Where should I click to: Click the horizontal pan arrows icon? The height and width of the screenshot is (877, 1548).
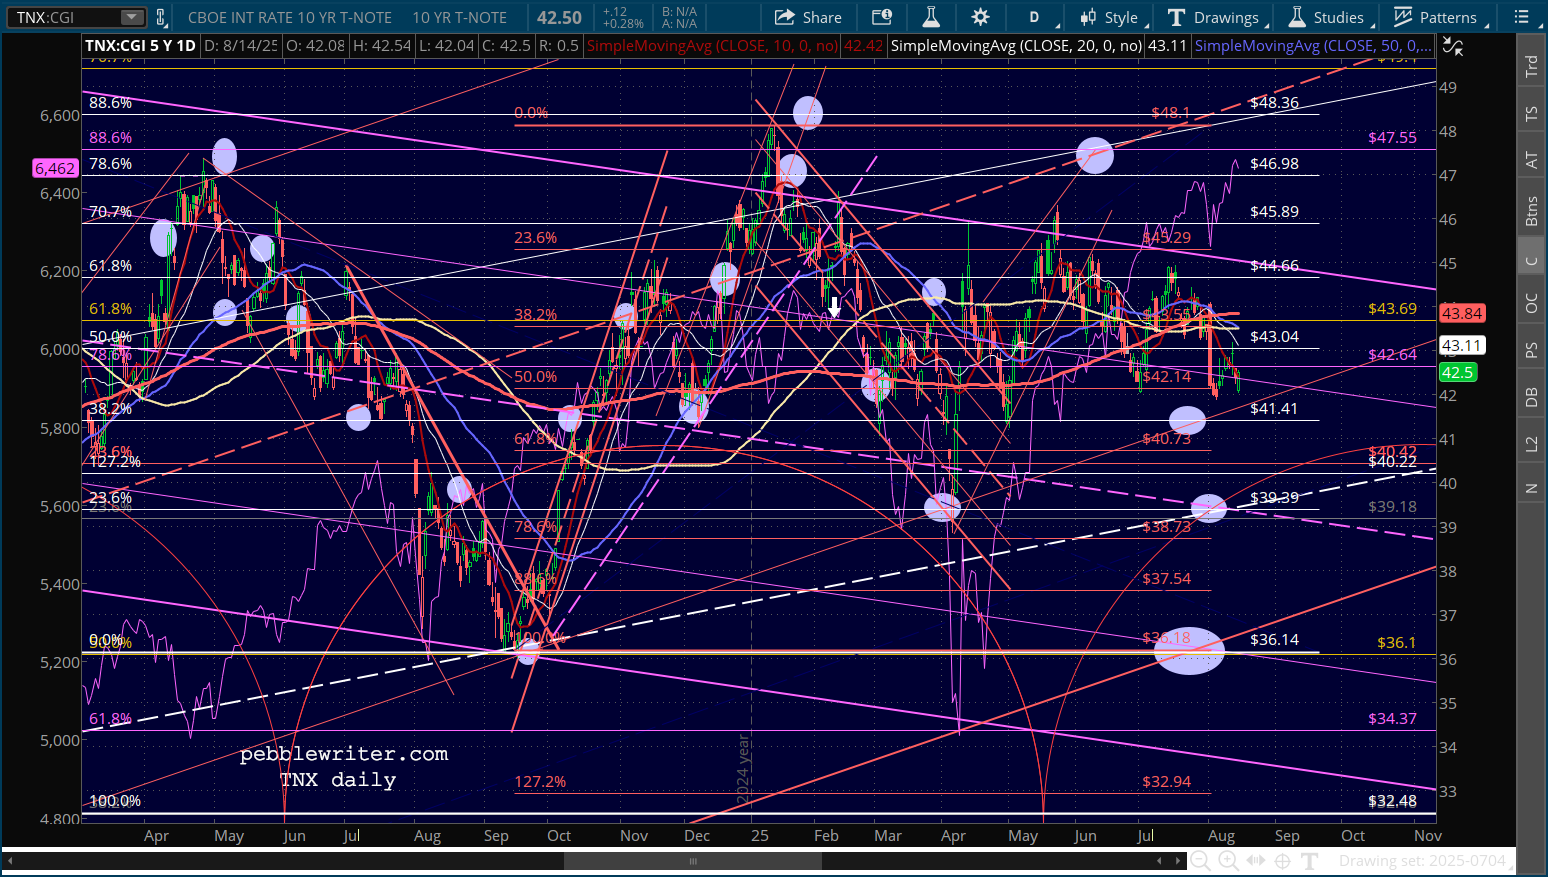(1256, 861)
